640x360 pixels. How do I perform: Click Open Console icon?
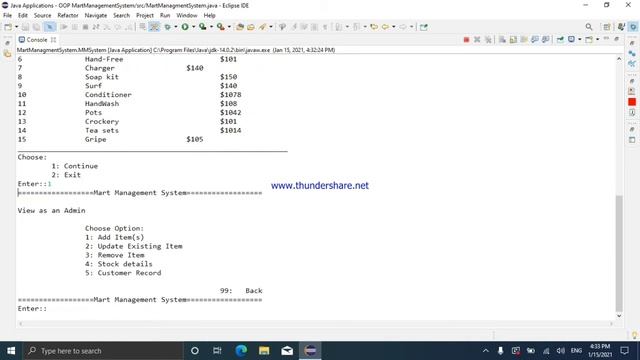coord(589,40)
